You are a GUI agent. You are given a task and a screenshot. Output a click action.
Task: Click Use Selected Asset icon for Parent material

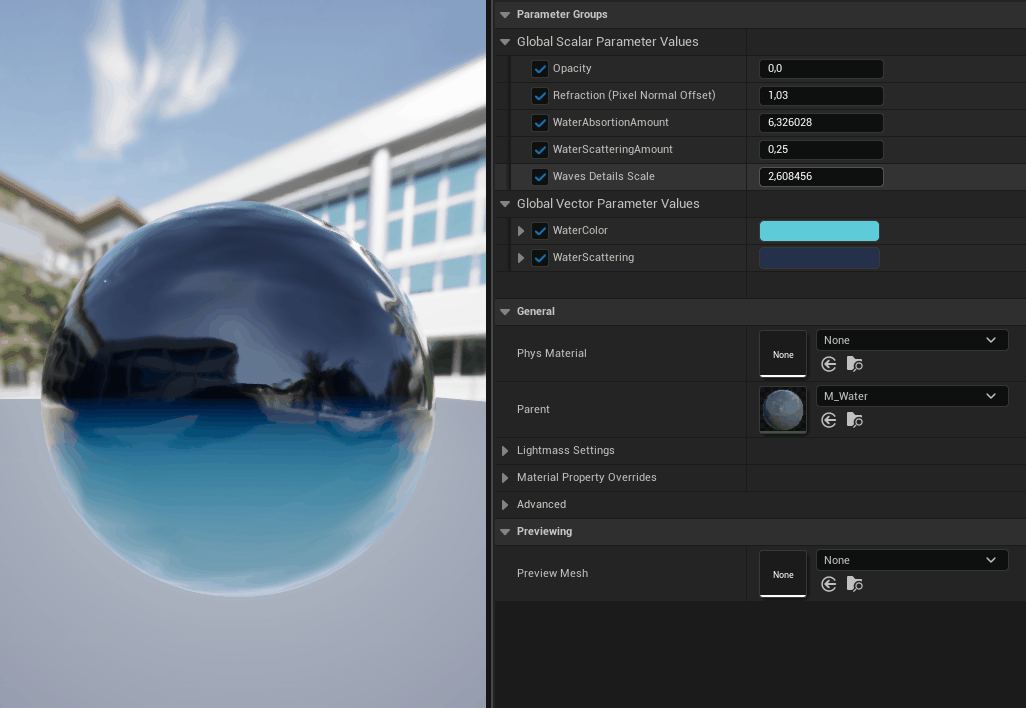(828, 420)
